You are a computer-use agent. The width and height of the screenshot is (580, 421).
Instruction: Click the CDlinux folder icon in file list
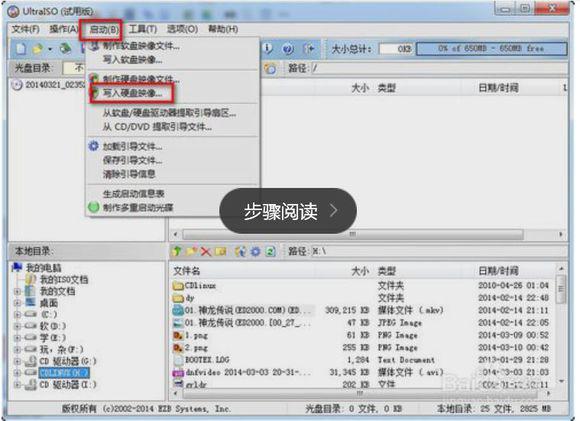[x=178, y=286]
